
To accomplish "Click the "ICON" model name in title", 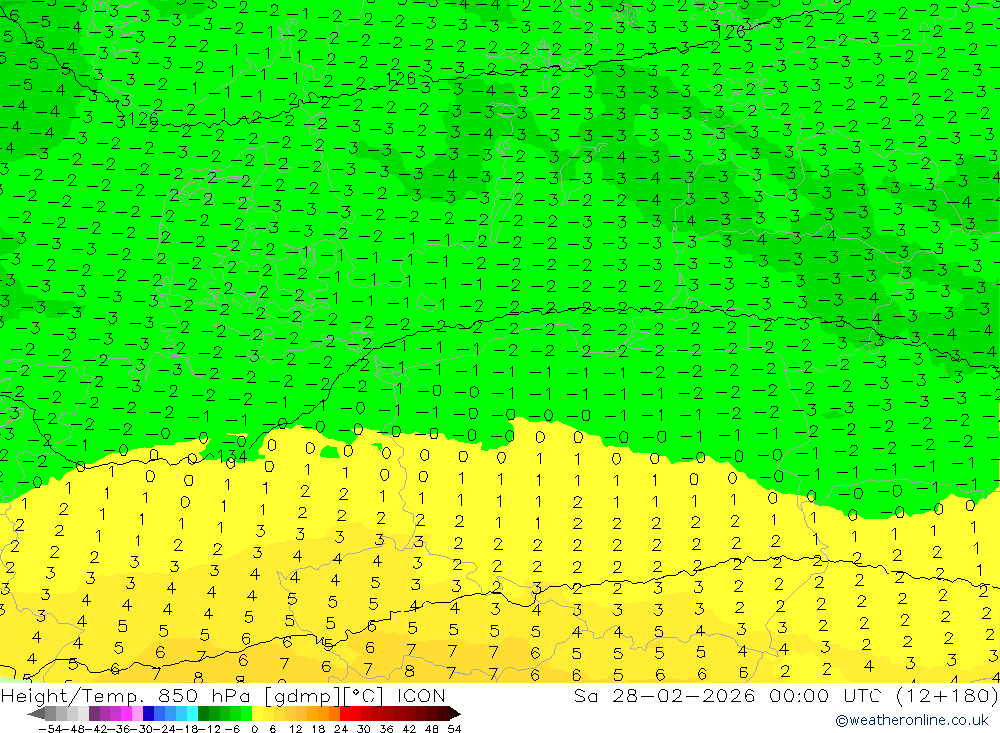I will (421, 695).
